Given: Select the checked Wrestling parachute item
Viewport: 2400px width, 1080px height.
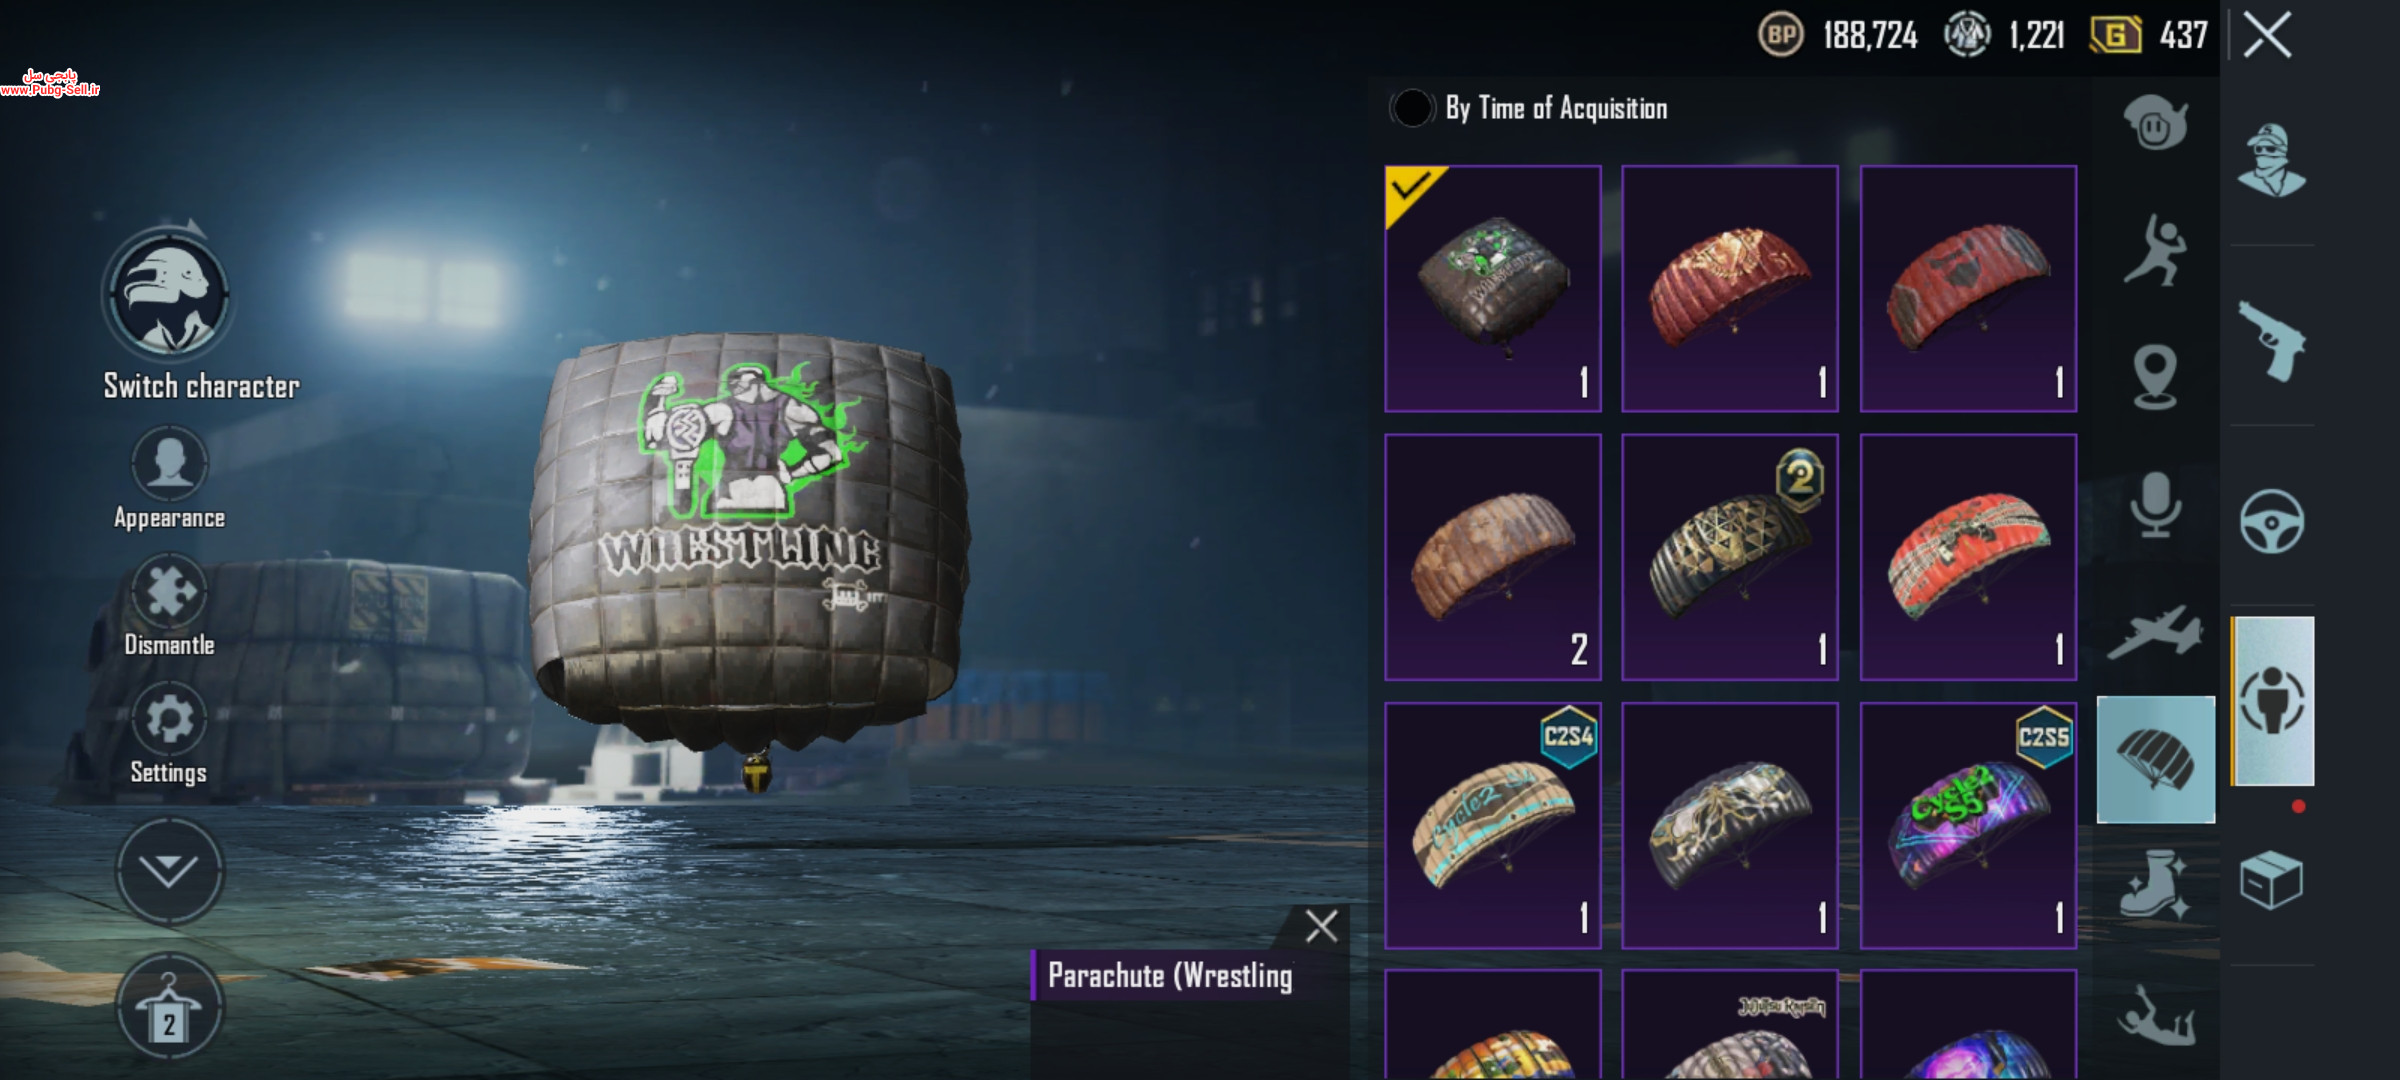Looking at the screenshot, I should pos(1493,289).
